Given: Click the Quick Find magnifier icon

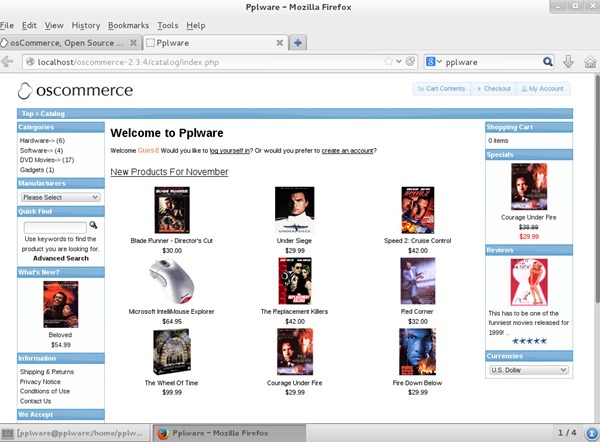Looking at the screenshot, I should [93, 225].
